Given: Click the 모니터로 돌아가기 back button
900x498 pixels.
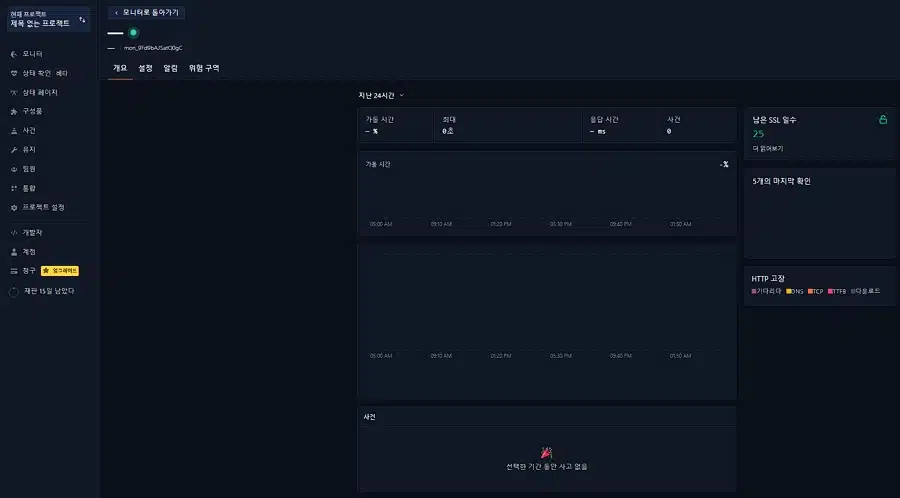Looking at the screenshot, I should [x=146, y=13].
